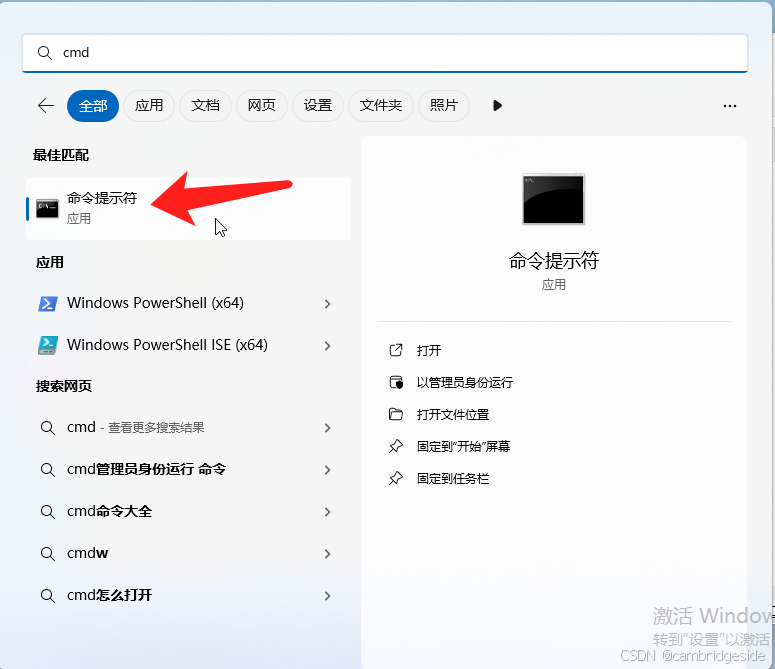
Task: Click the cmd search input field
Action: 385,53
